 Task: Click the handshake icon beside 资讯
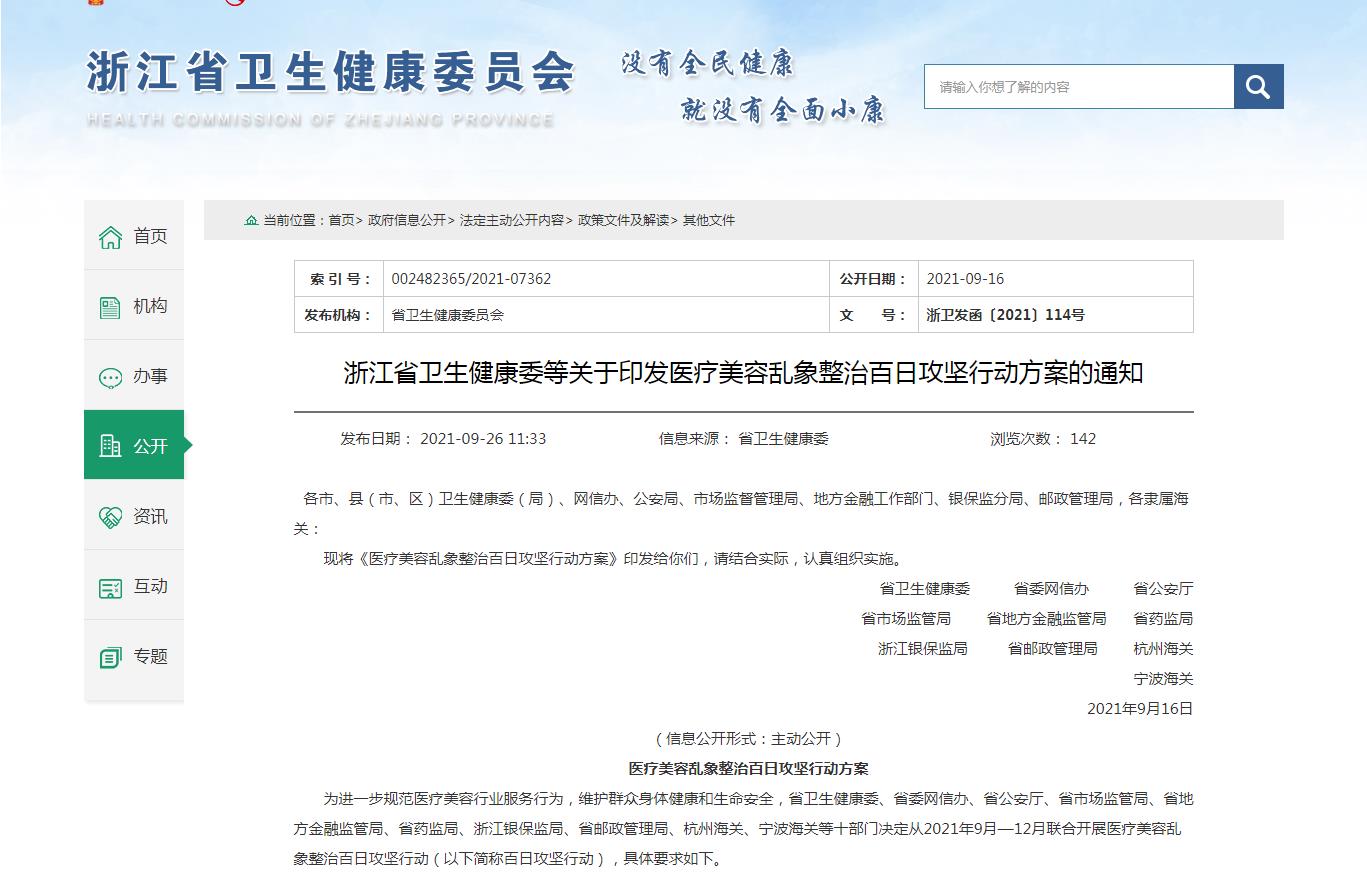(110, 517)
